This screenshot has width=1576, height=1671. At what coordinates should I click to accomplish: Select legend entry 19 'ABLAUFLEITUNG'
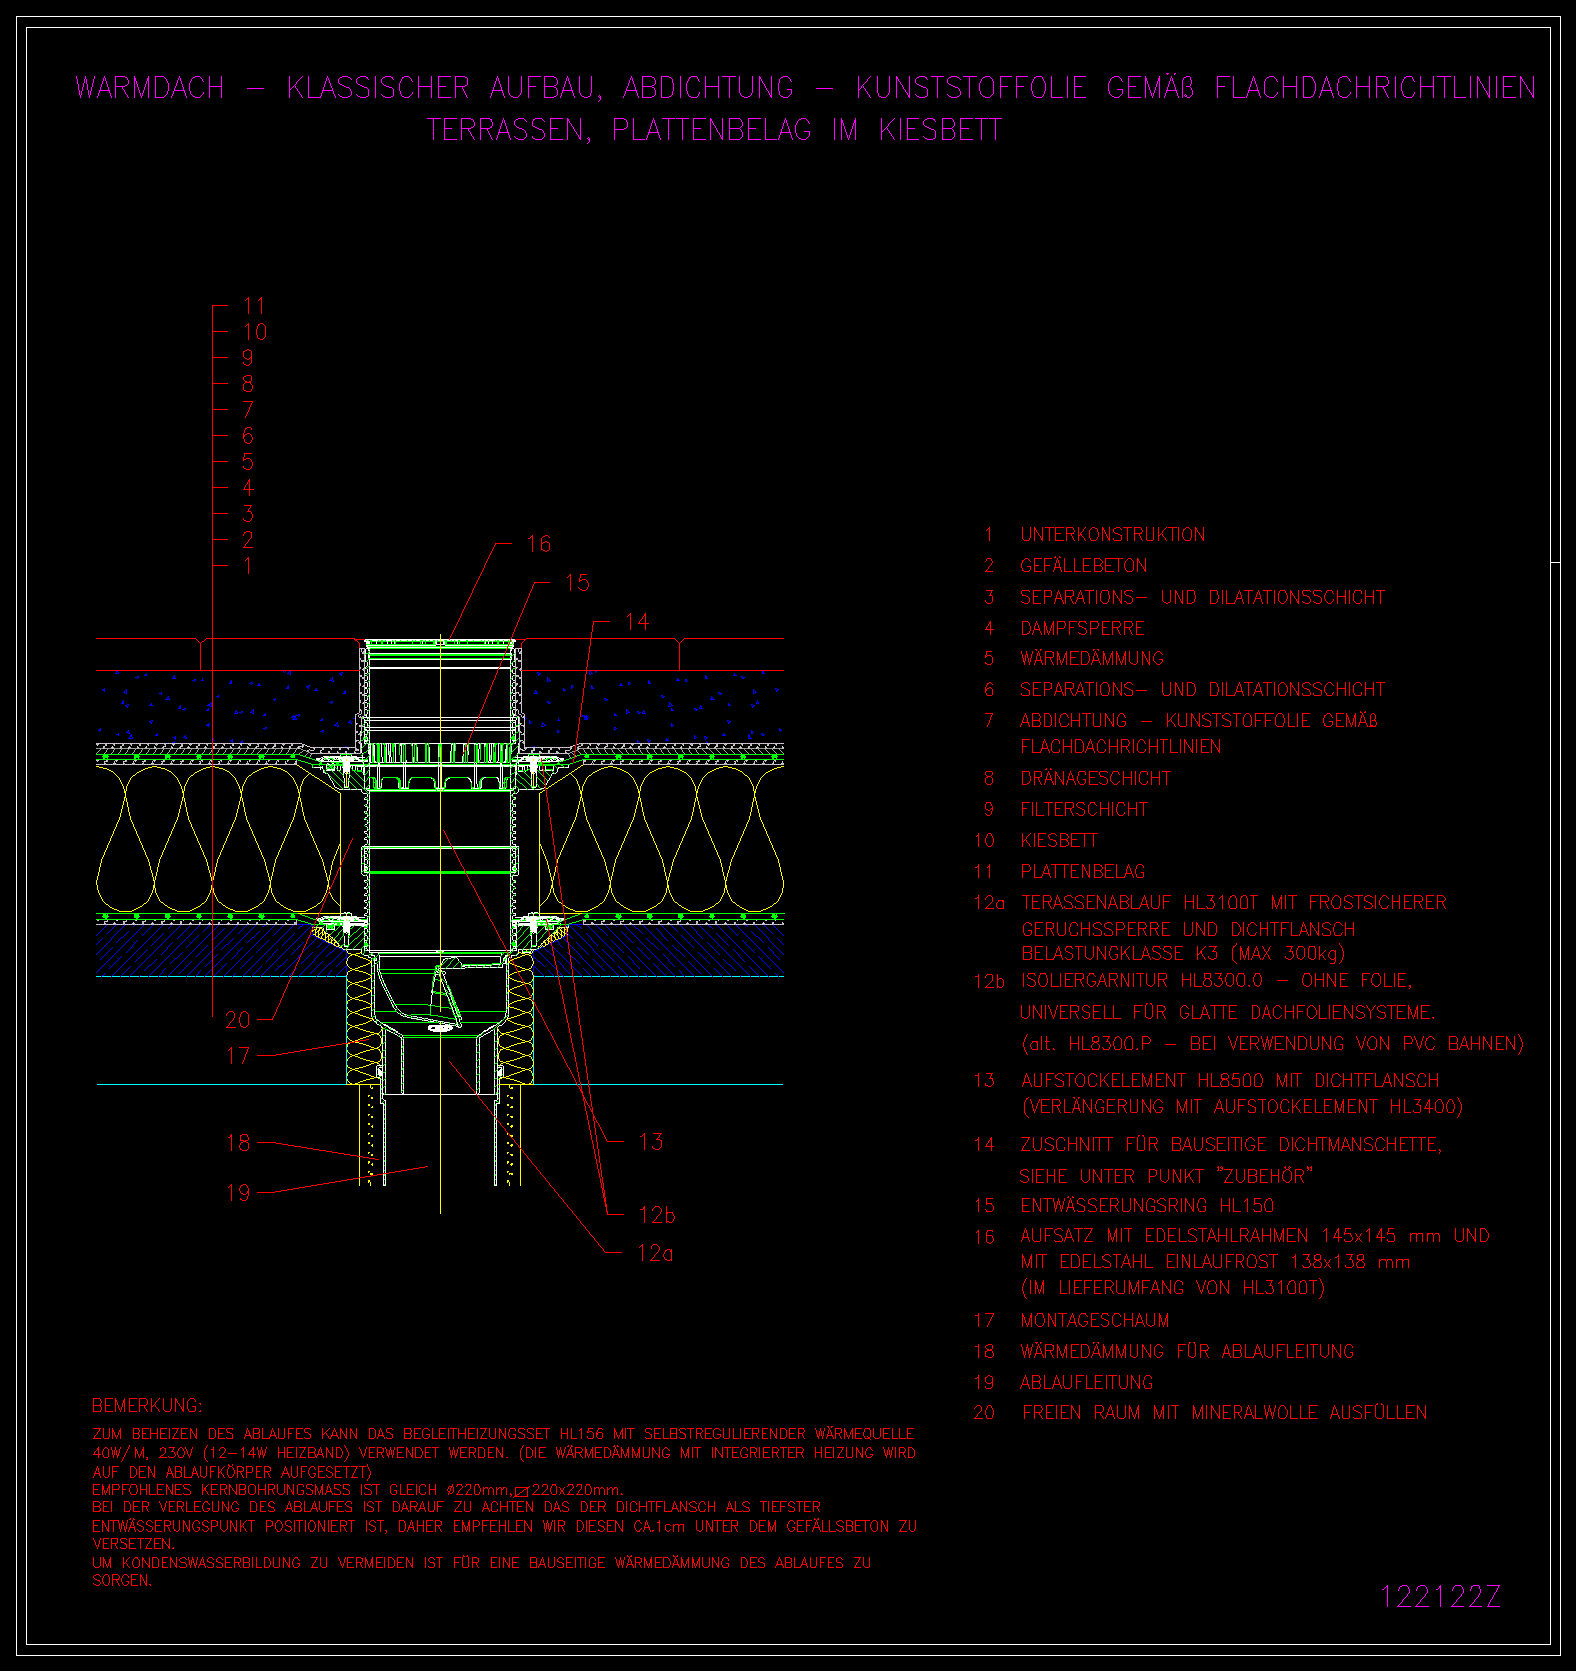(1086, 1383)
